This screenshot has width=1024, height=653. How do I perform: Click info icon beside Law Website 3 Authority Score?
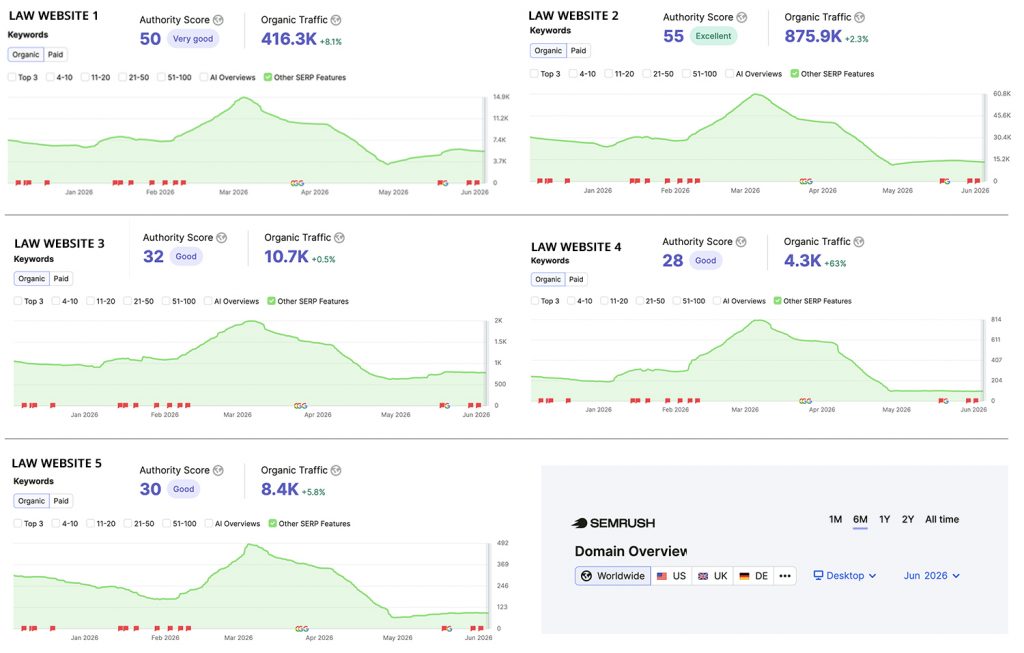[x=222, y=238]
